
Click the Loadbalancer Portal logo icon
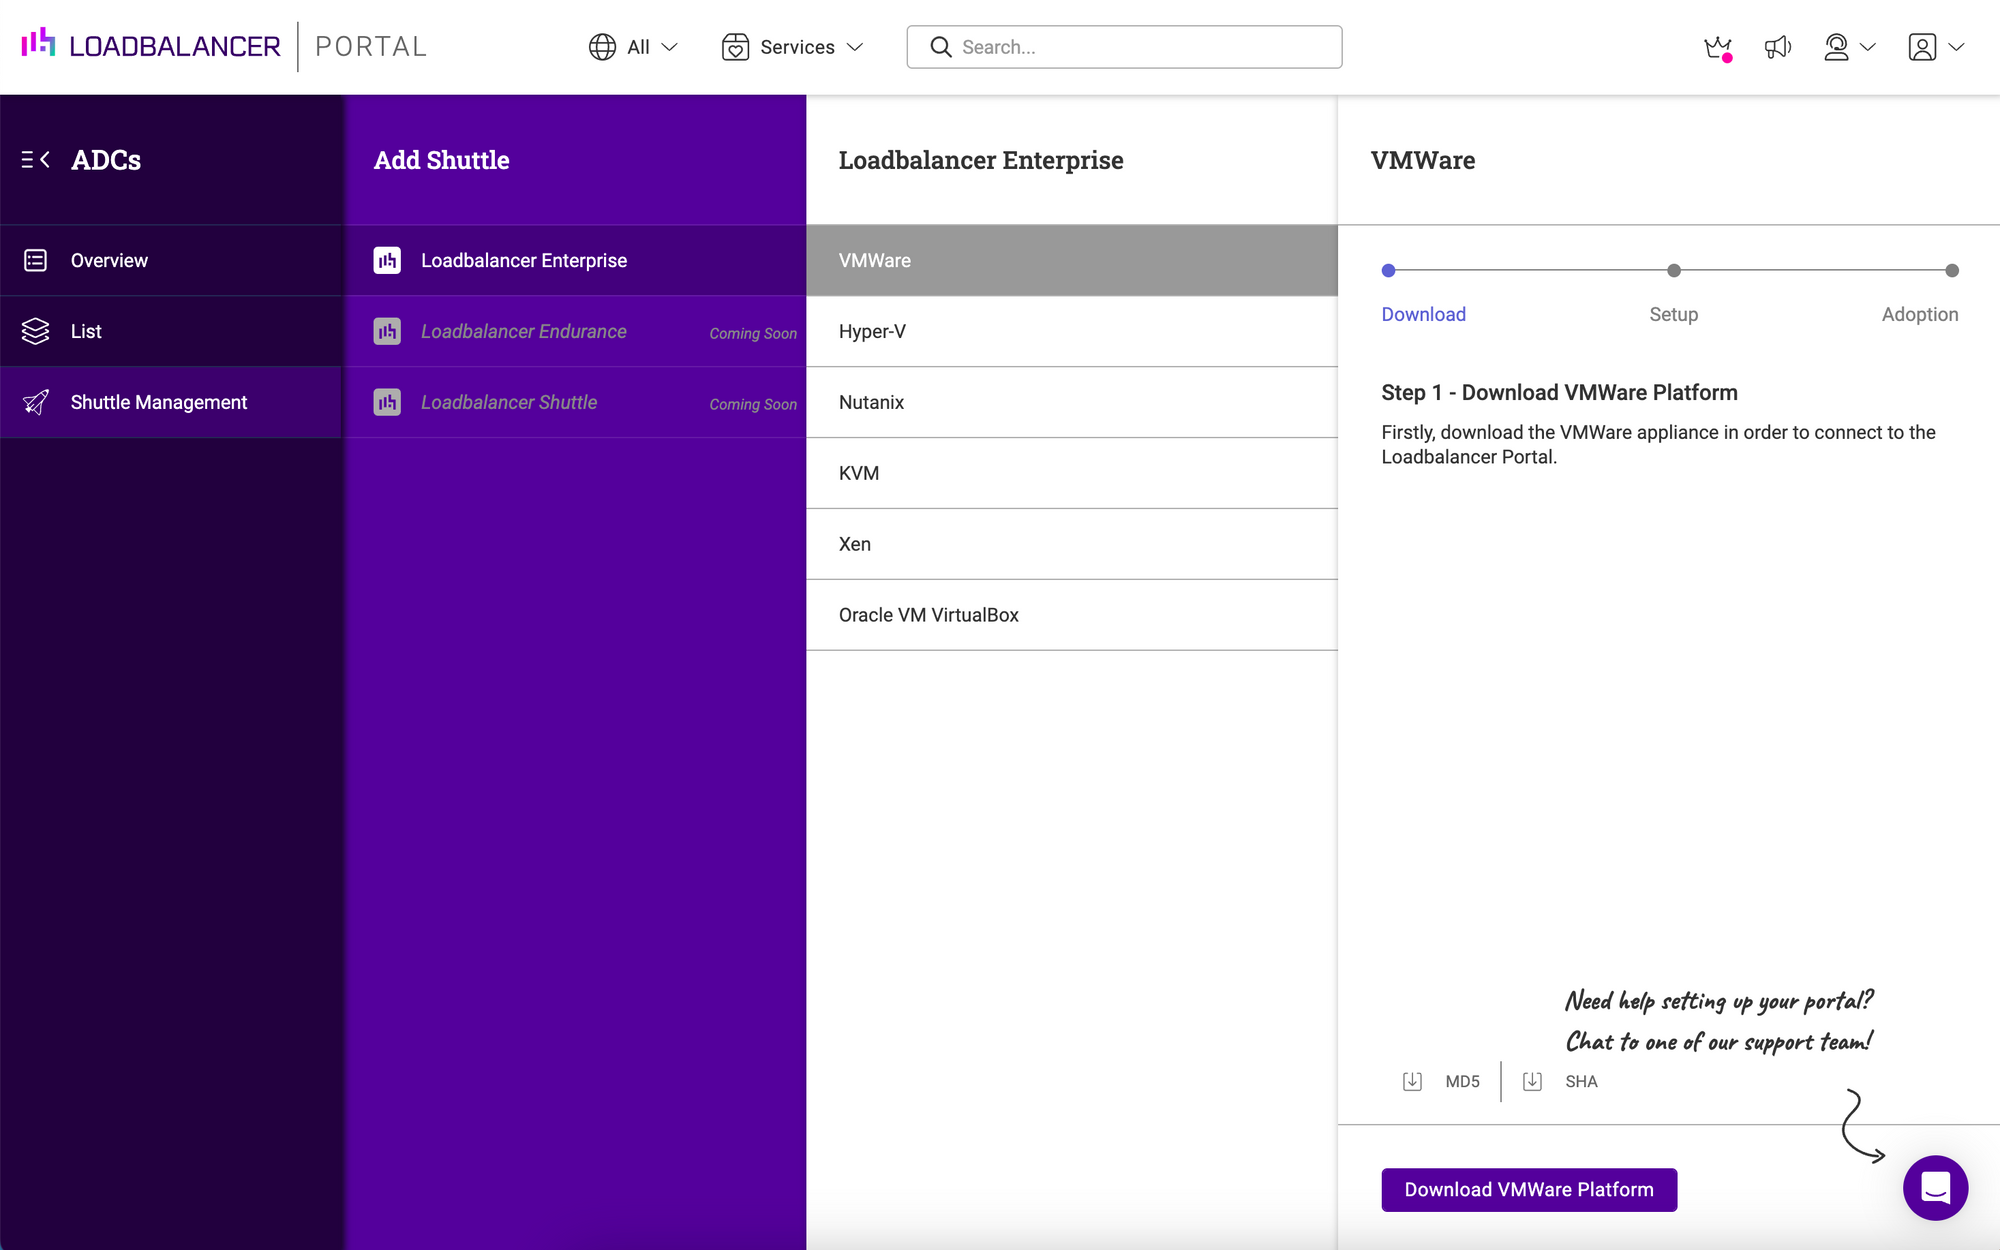[37, 46]
